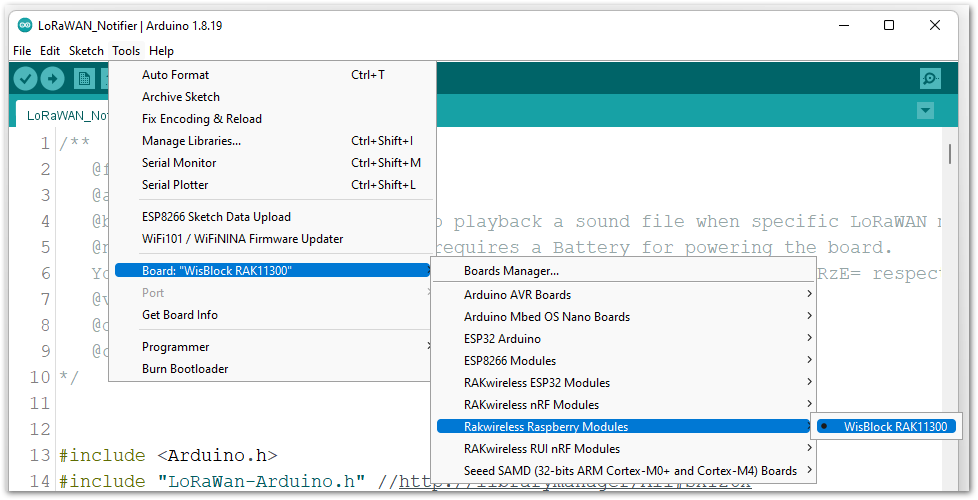This screenshot has width=978, height=500.
Task: Close the open Tools menu
Action: pyautogui.click(x=126, y=51)
